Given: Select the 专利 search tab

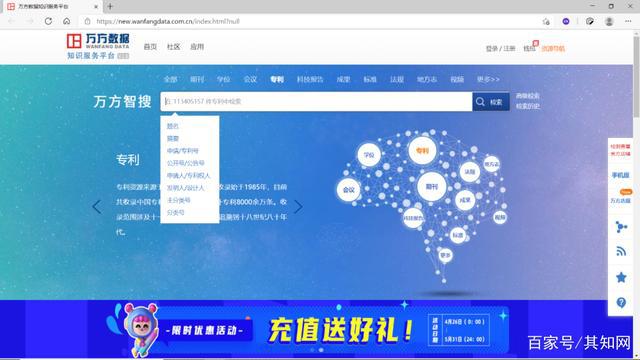Looking at the screenshot, I should coord(277,79).
